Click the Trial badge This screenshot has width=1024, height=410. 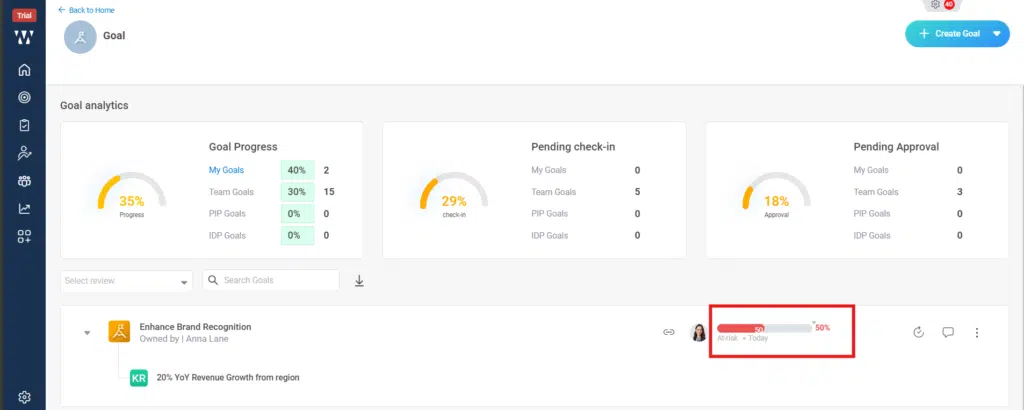(24, 16)
